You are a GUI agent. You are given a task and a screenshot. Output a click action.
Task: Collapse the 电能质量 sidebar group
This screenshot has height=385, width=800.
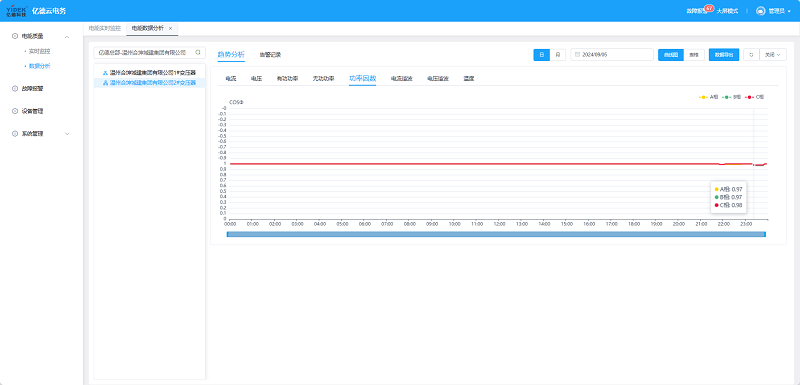[67, 36]
